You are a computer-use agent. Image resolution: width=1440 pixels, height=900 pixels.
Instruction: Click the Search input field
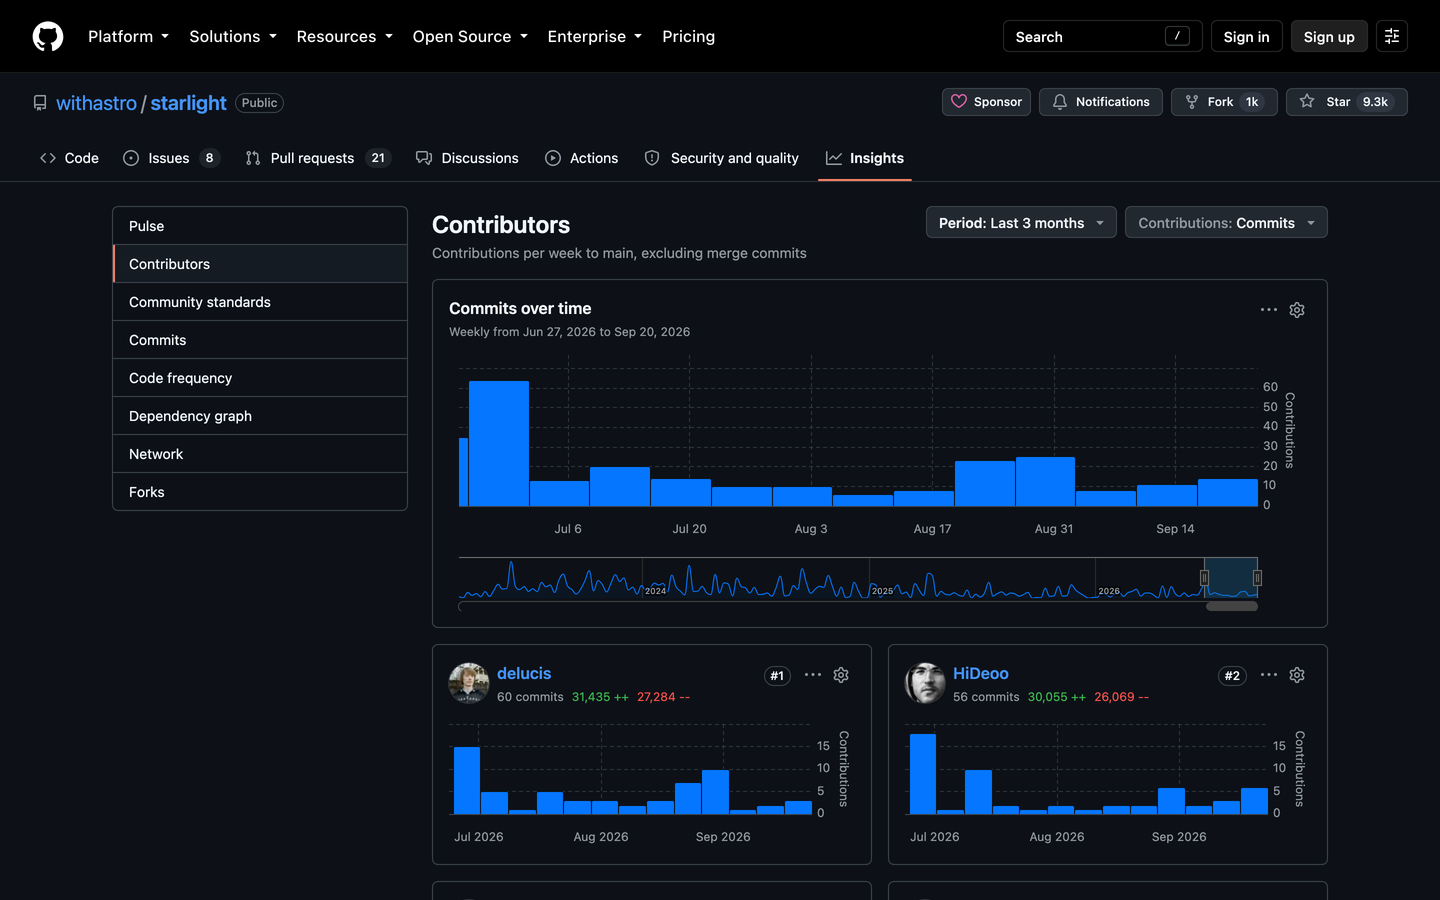(x=1102, y=37)
